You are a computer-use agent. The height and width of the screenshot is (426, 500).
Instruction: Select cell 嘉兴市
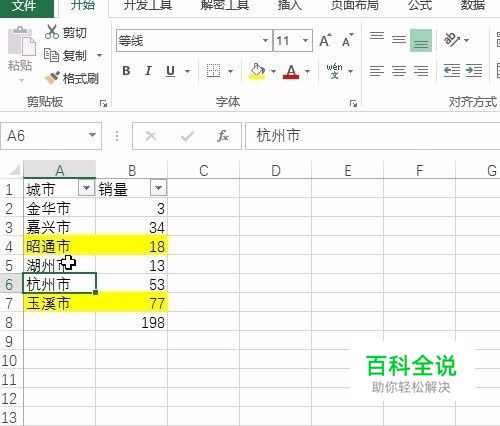pos(60,227)
